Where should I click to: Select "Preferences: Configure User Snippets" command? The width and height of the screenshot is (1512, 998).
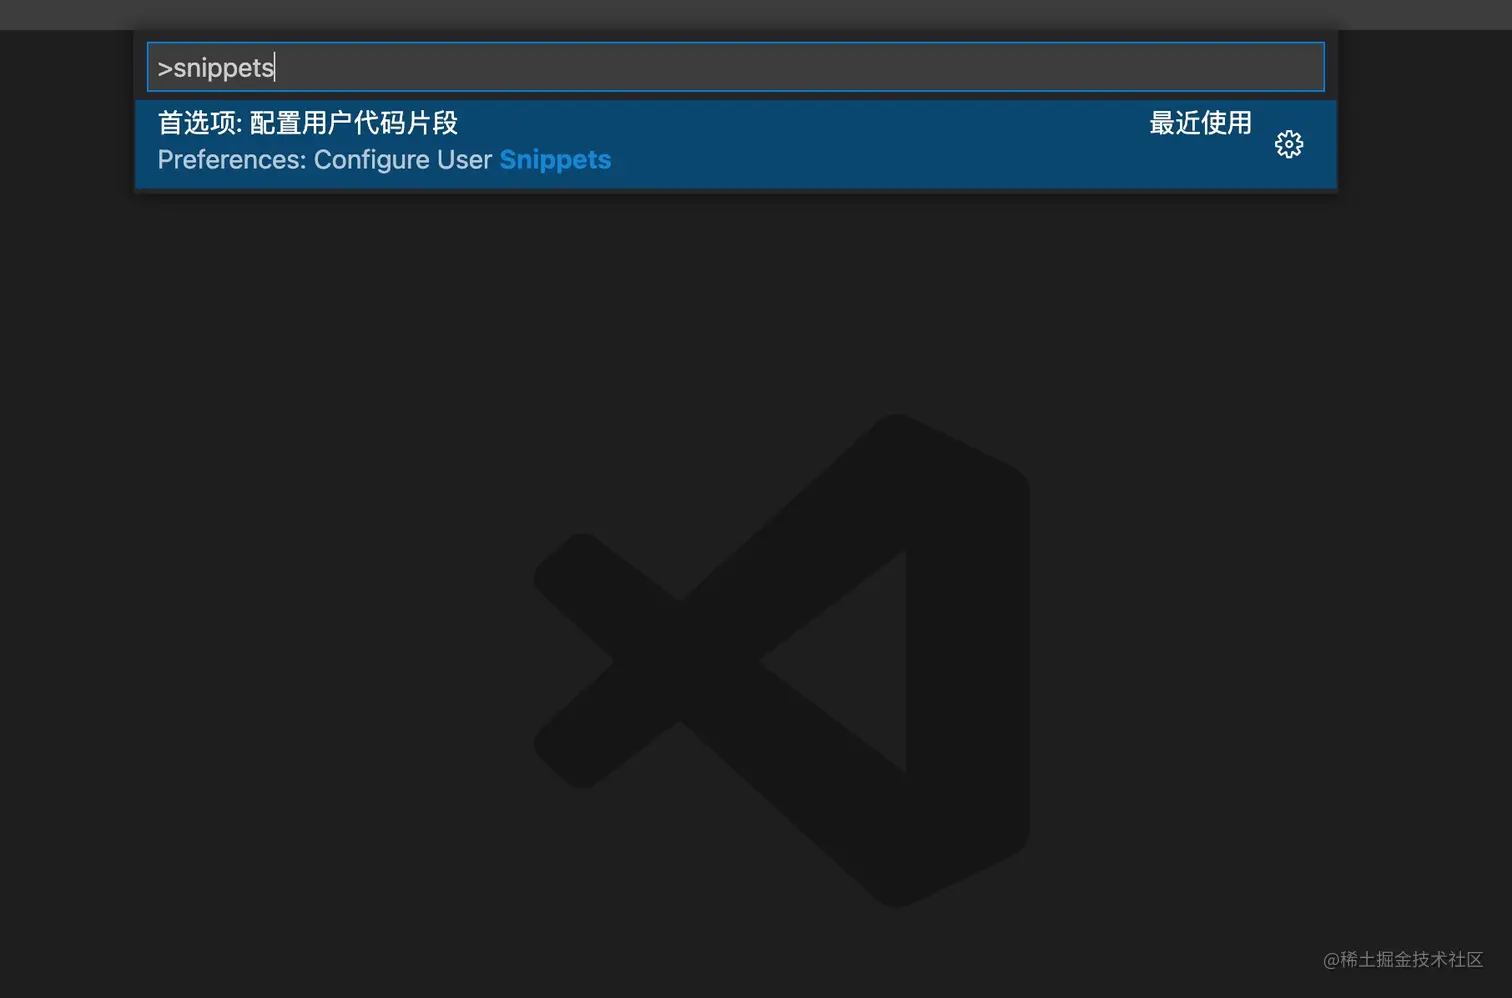[x=735, y=143]
